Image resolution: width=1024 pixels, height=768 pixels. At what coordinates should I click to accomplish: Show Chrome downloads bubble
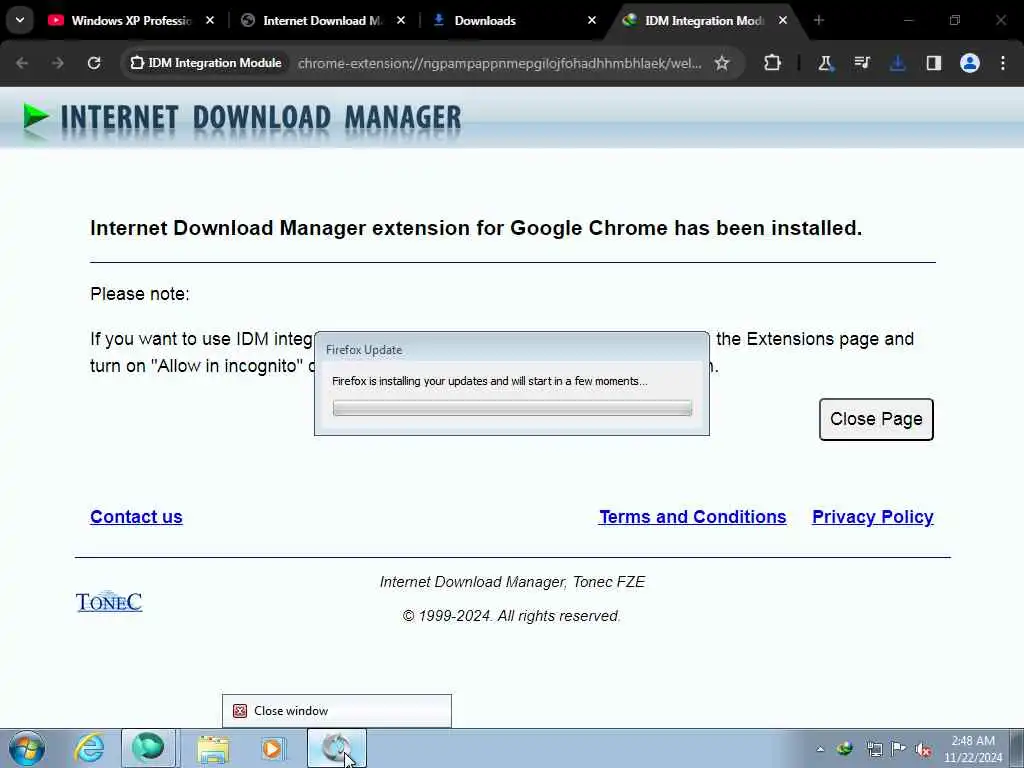[x=898, y=63]
